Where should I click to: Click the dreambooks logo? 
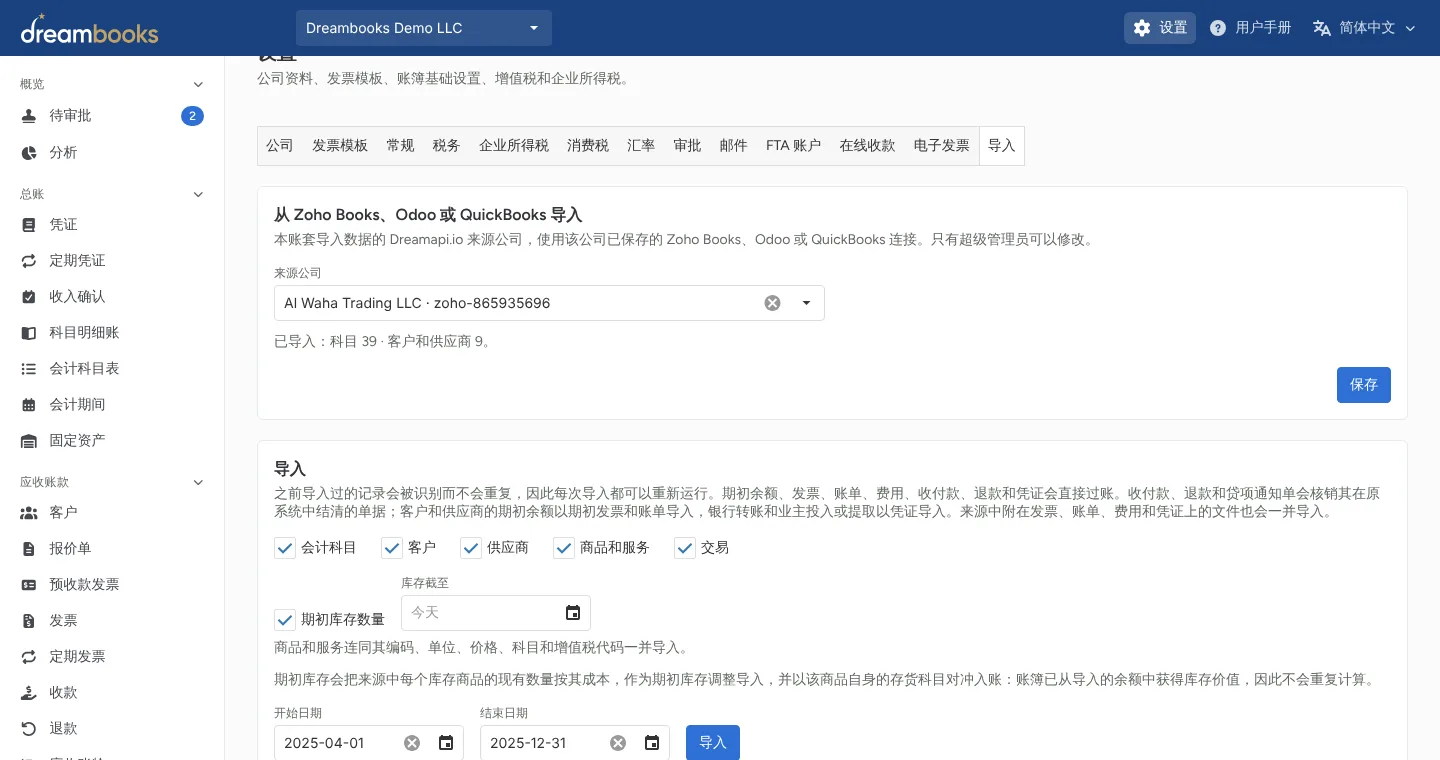tap(89, 29)
